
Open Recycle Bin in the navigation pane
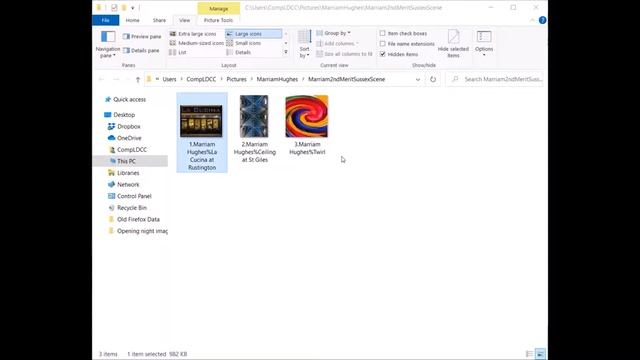(x=127, y=208)
